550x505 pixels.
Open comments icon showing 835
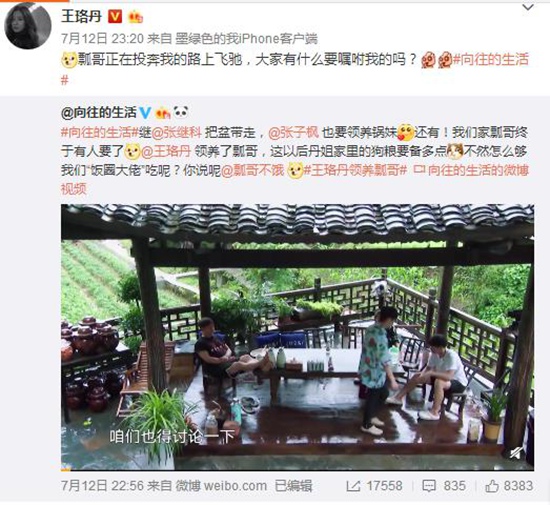point(444,486)
